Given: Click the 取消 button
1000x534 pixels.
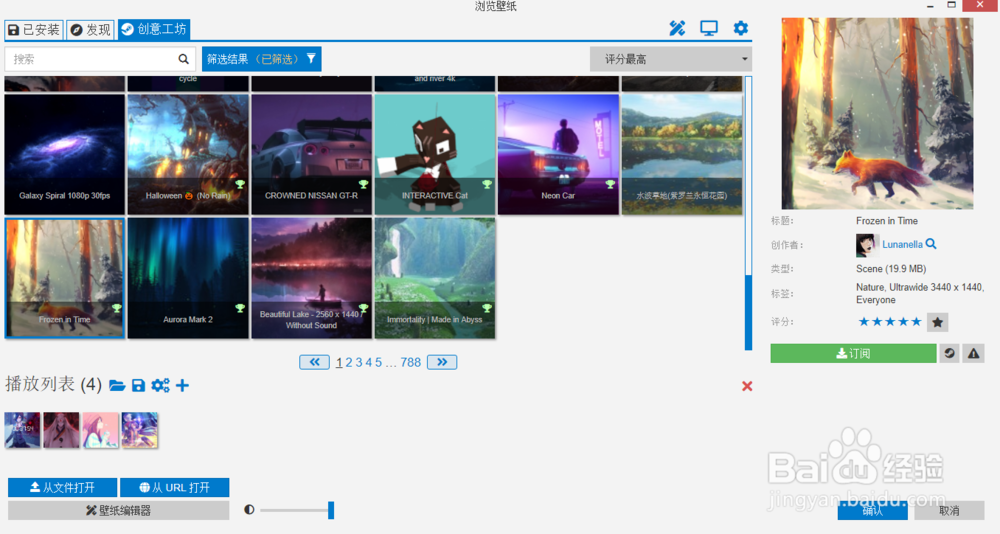Looking at the screenshot, I should 949,511.
